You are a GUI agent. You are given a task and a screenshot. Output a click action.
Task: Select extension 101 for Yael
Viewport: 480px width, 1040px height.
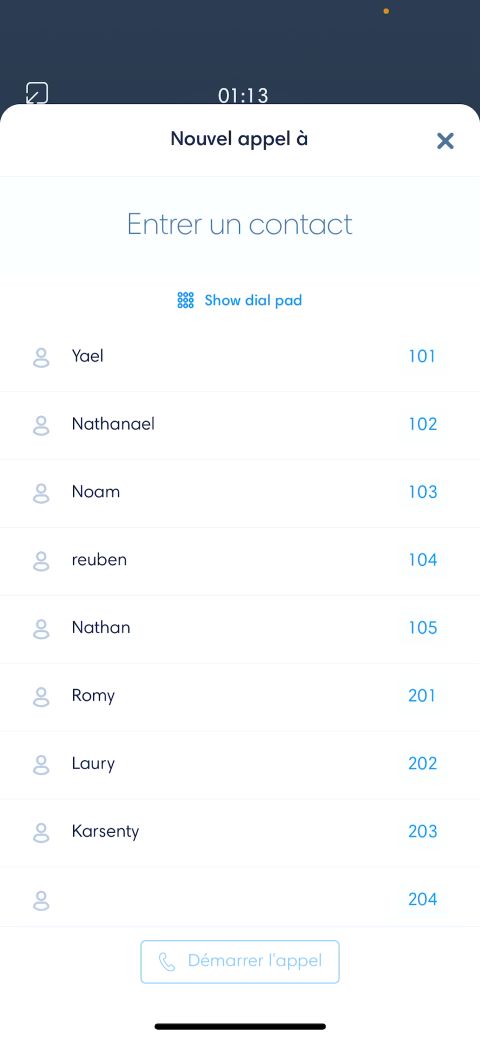pos(422,356)
